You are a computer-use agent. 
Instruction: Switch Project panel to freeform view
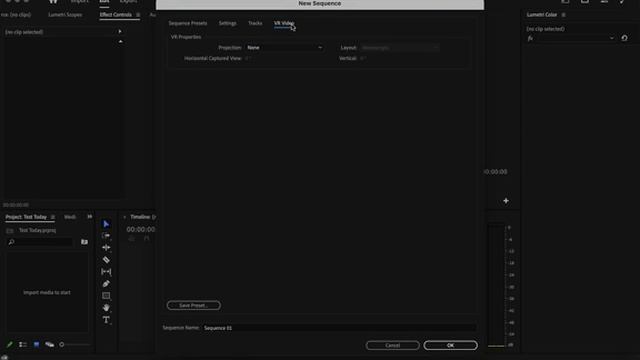point(49,344)
